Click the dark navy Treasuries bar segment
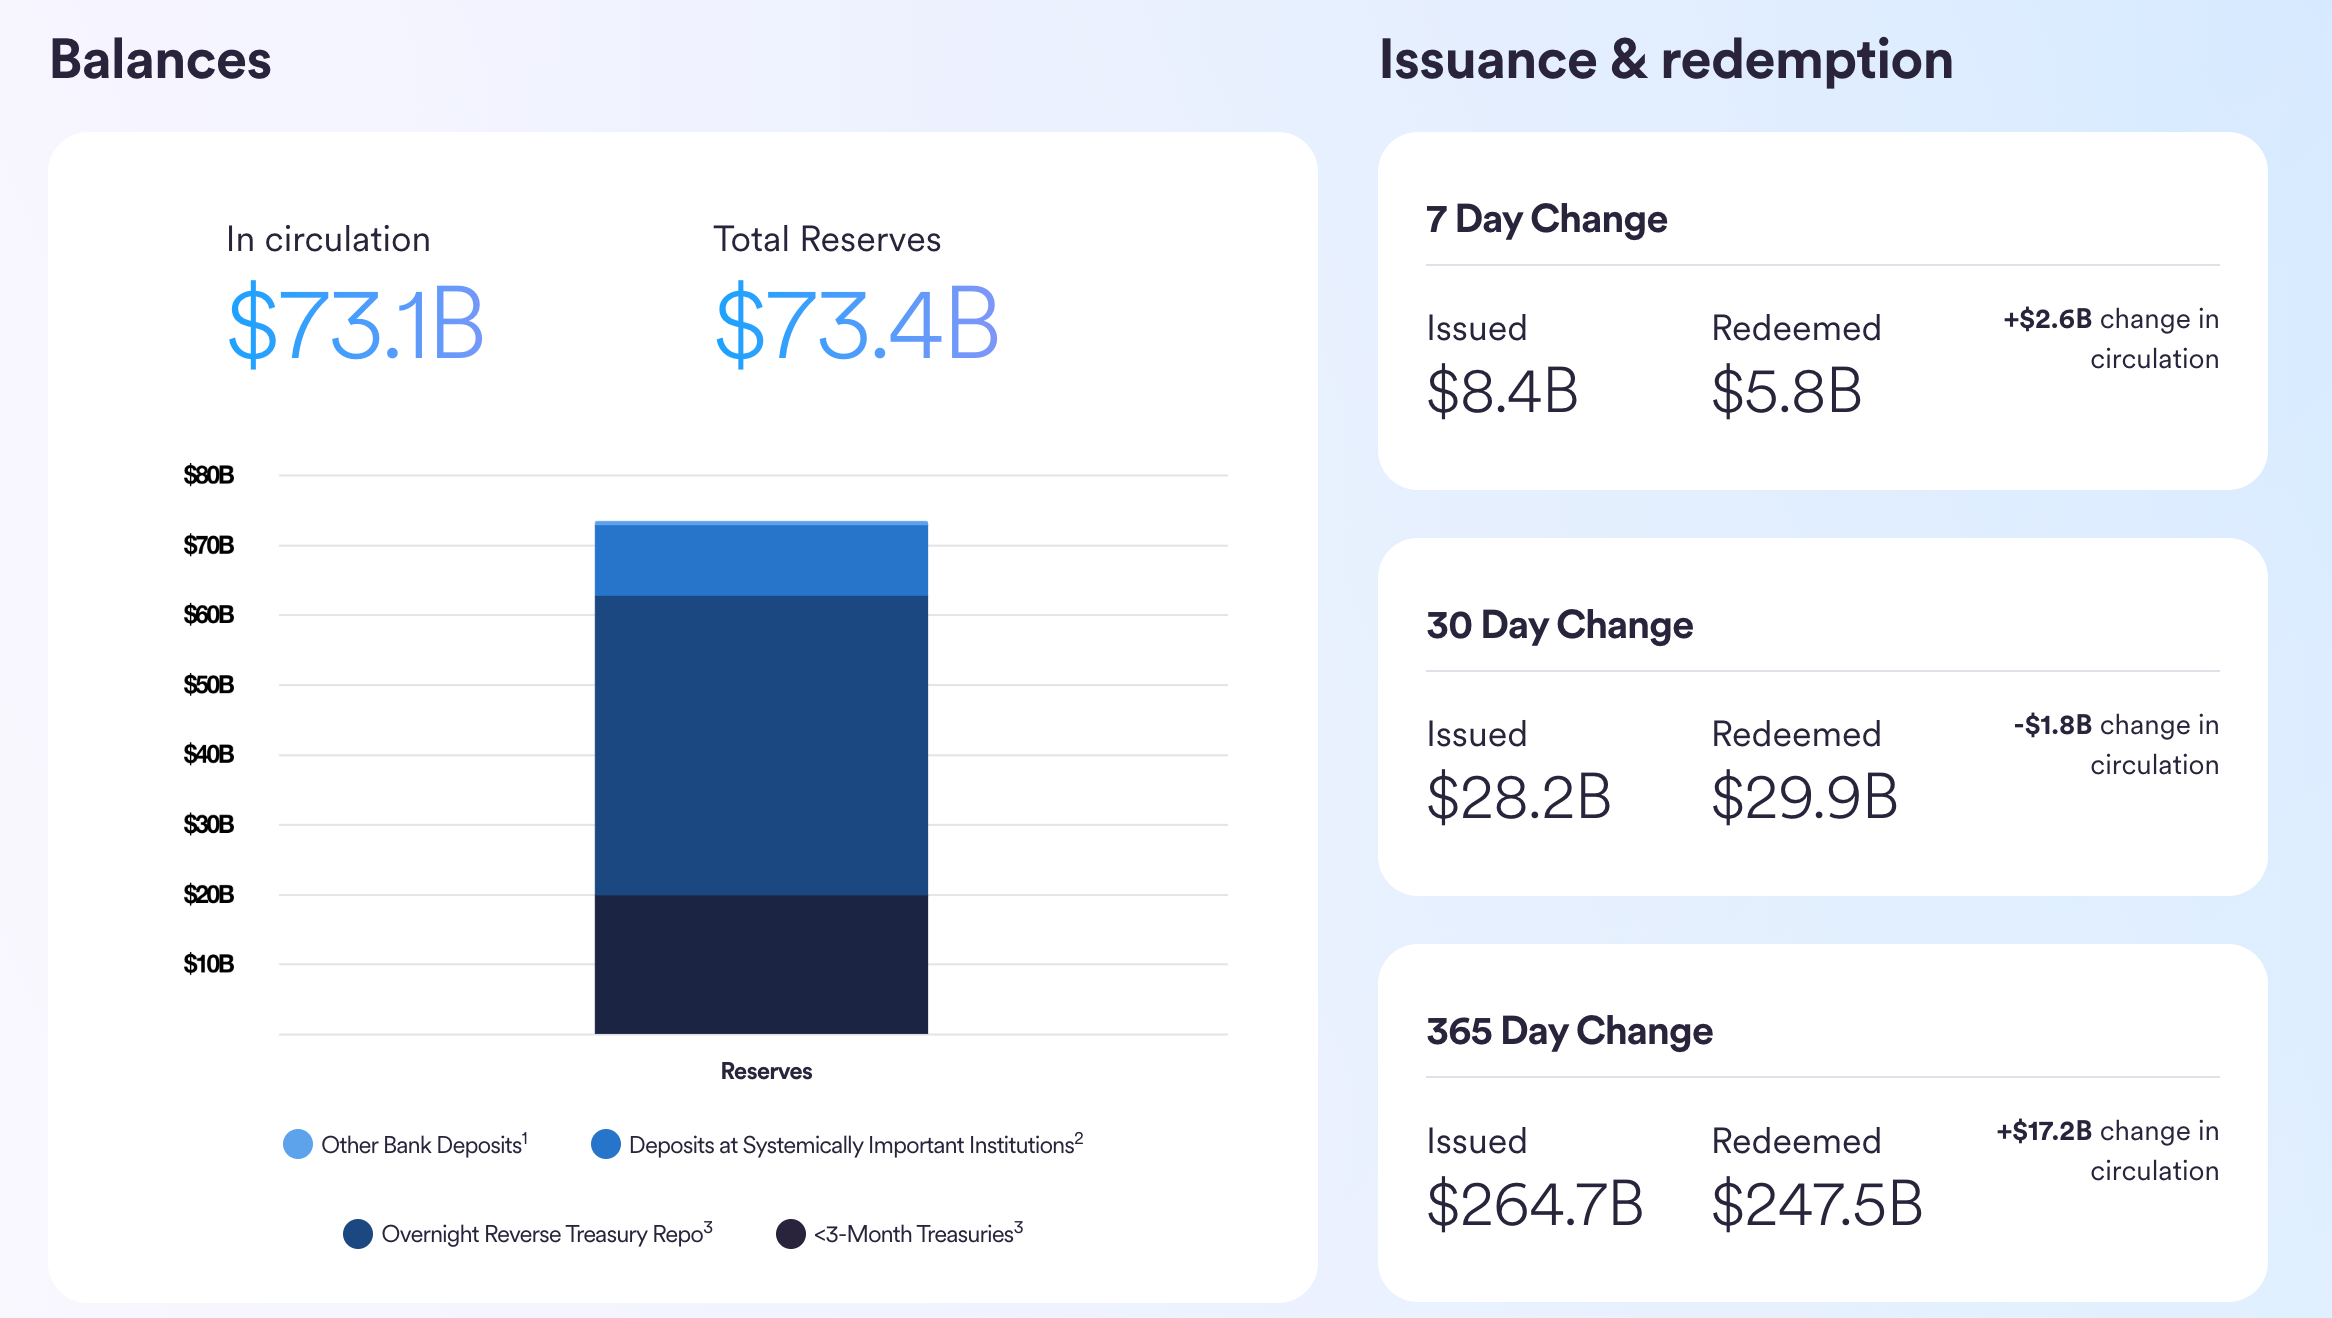The width and height of the screenshot is (2332, 1318). coord(761,964)
